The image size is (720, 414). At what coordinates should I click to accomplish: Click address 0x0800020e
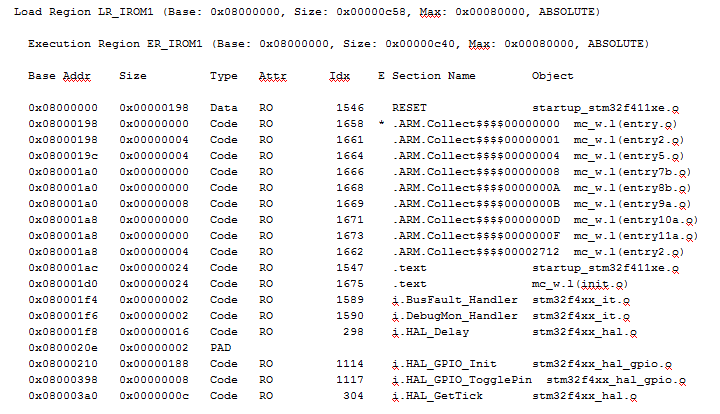[63, 348]
